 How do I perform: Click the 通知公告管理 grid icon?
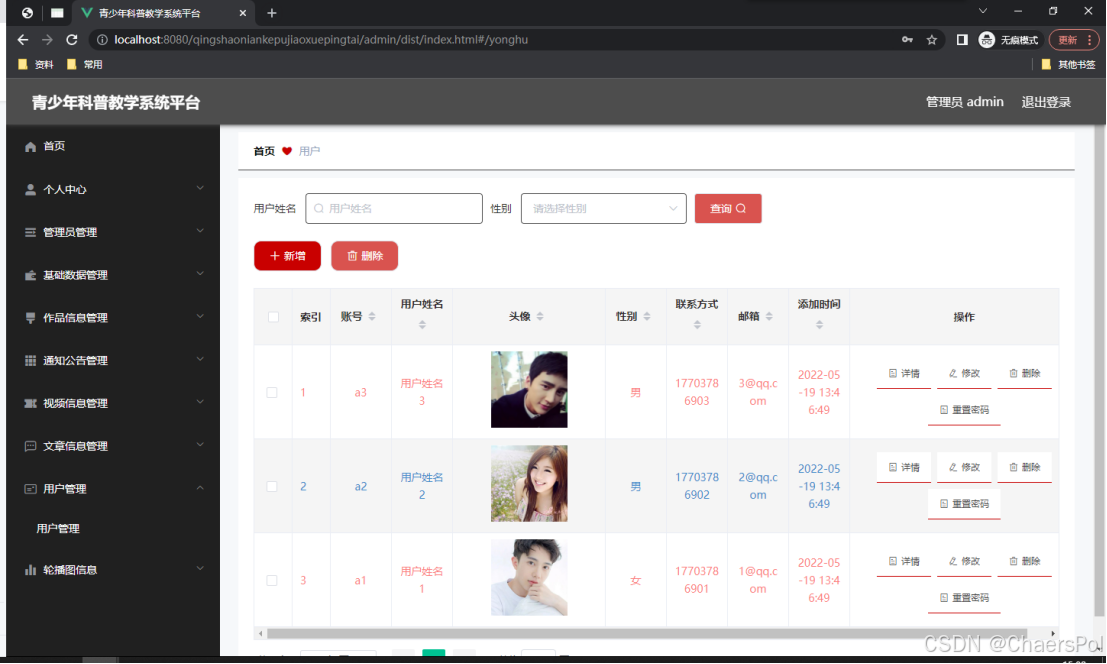point(30,361)
